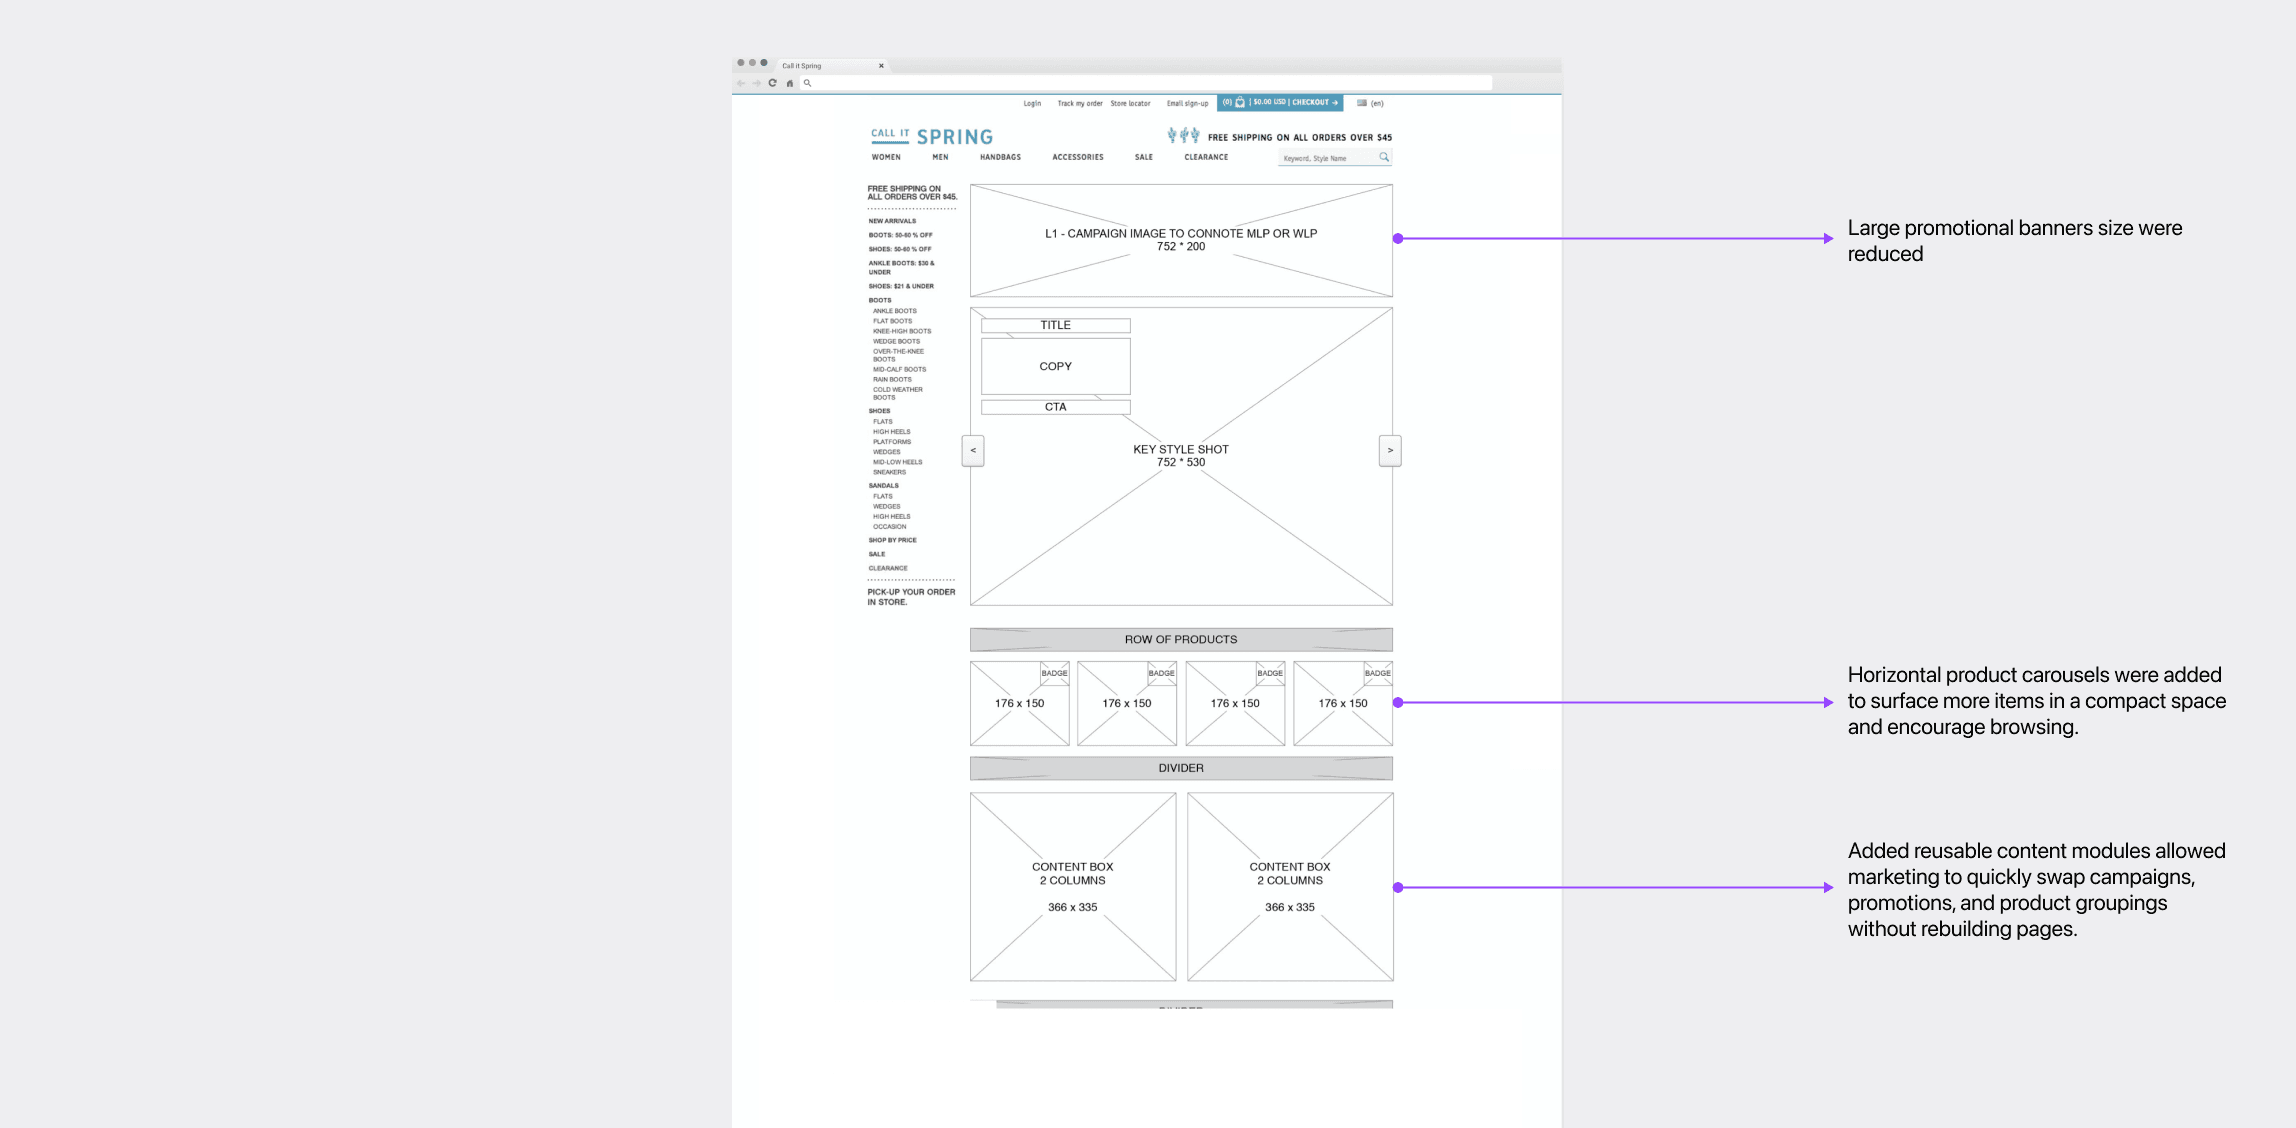Advance carousel with the next arrow
This screenshot has height=1128, width=2296.
(1389, 450)
